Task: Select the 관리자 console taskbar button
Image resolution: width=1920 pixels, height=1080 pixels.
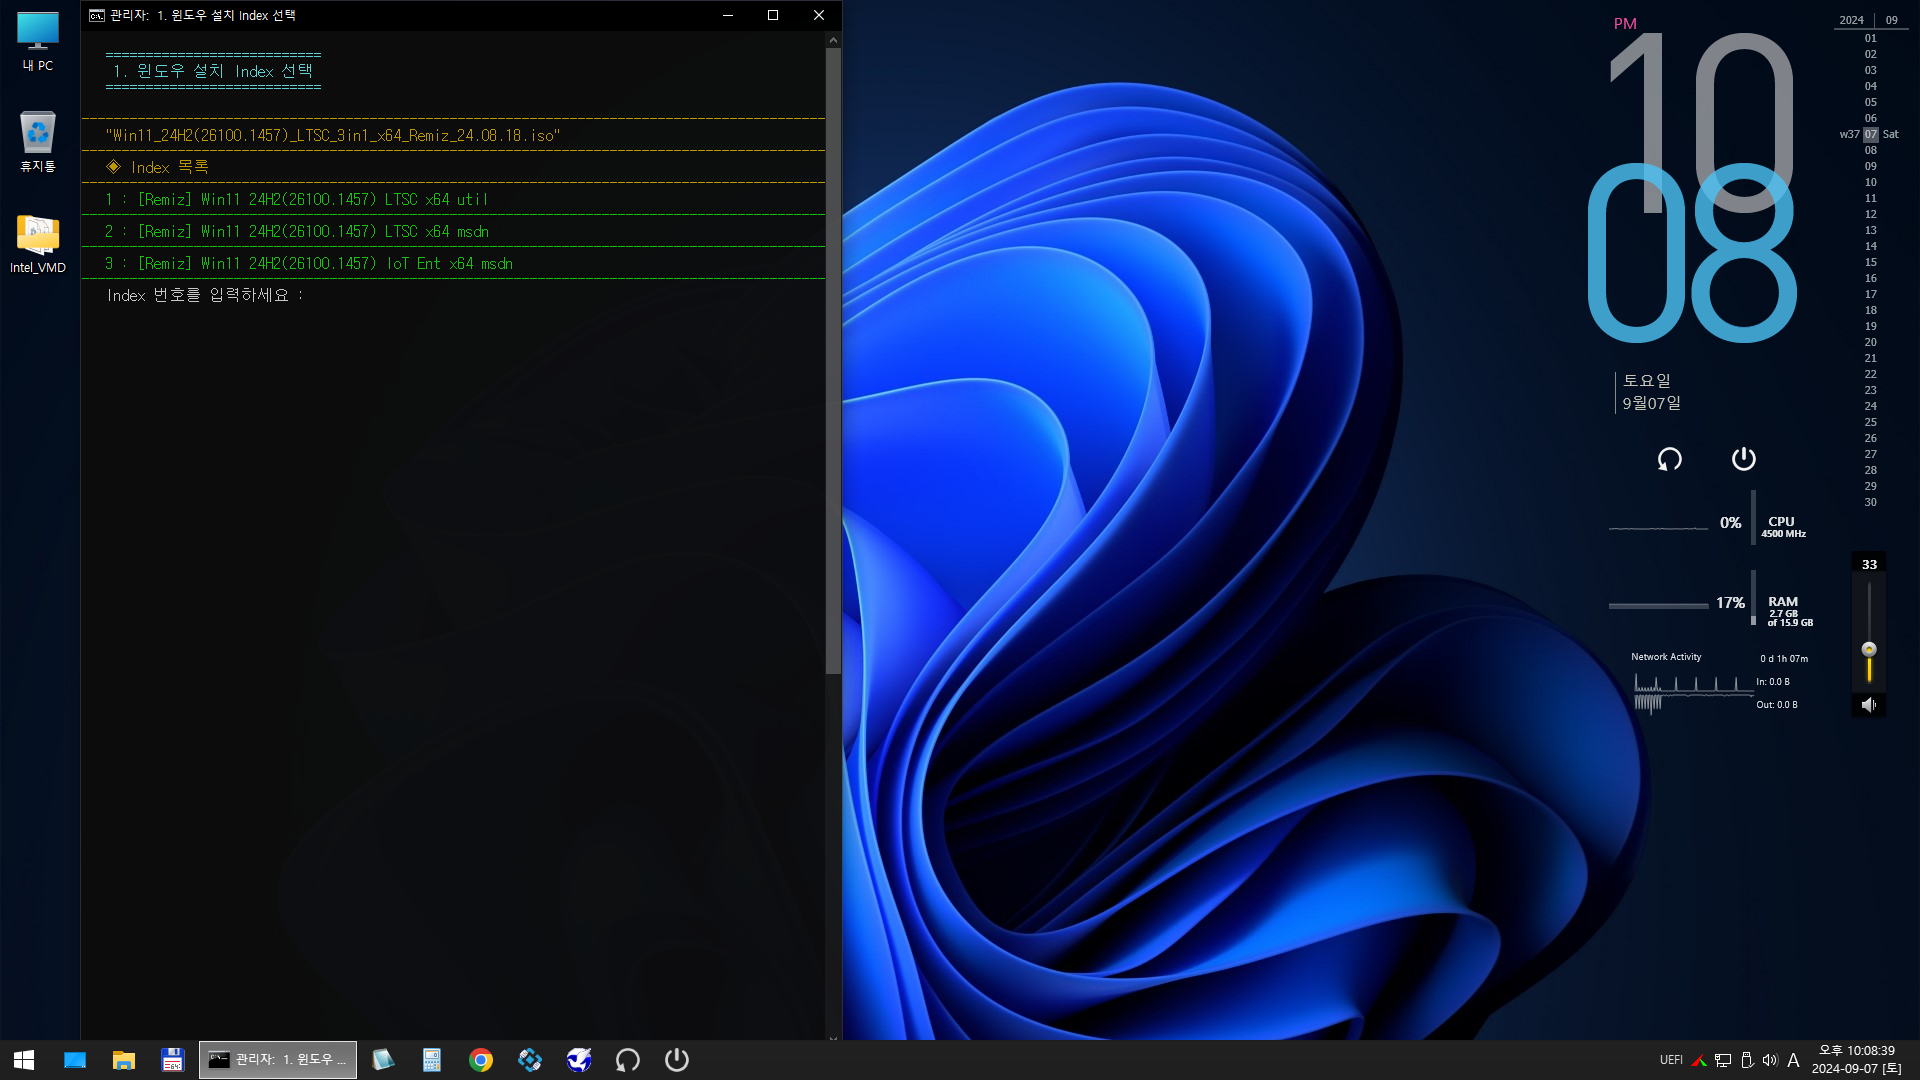Action: coord(278,1060)
